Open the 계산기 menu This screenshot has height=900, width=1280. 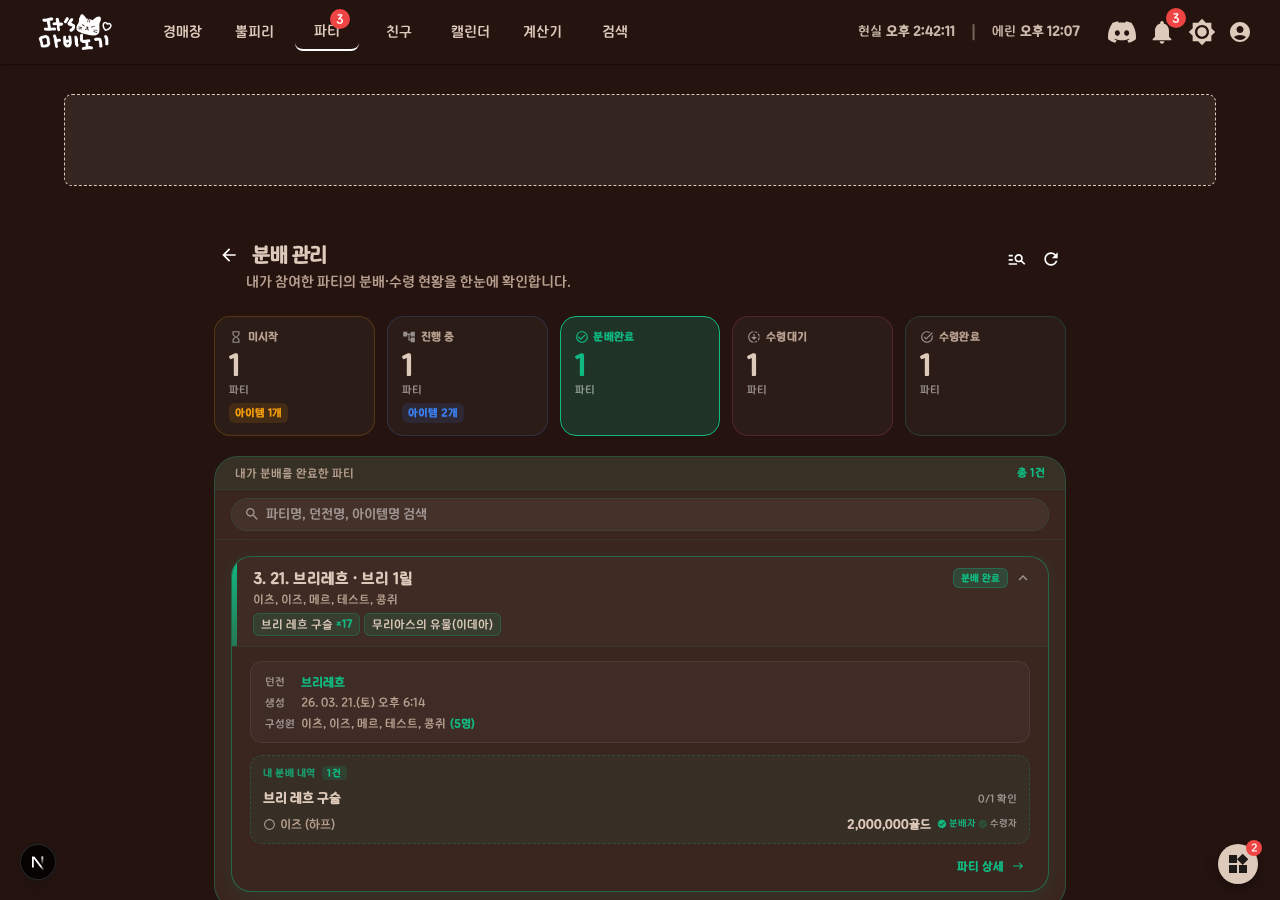(542, 31)
